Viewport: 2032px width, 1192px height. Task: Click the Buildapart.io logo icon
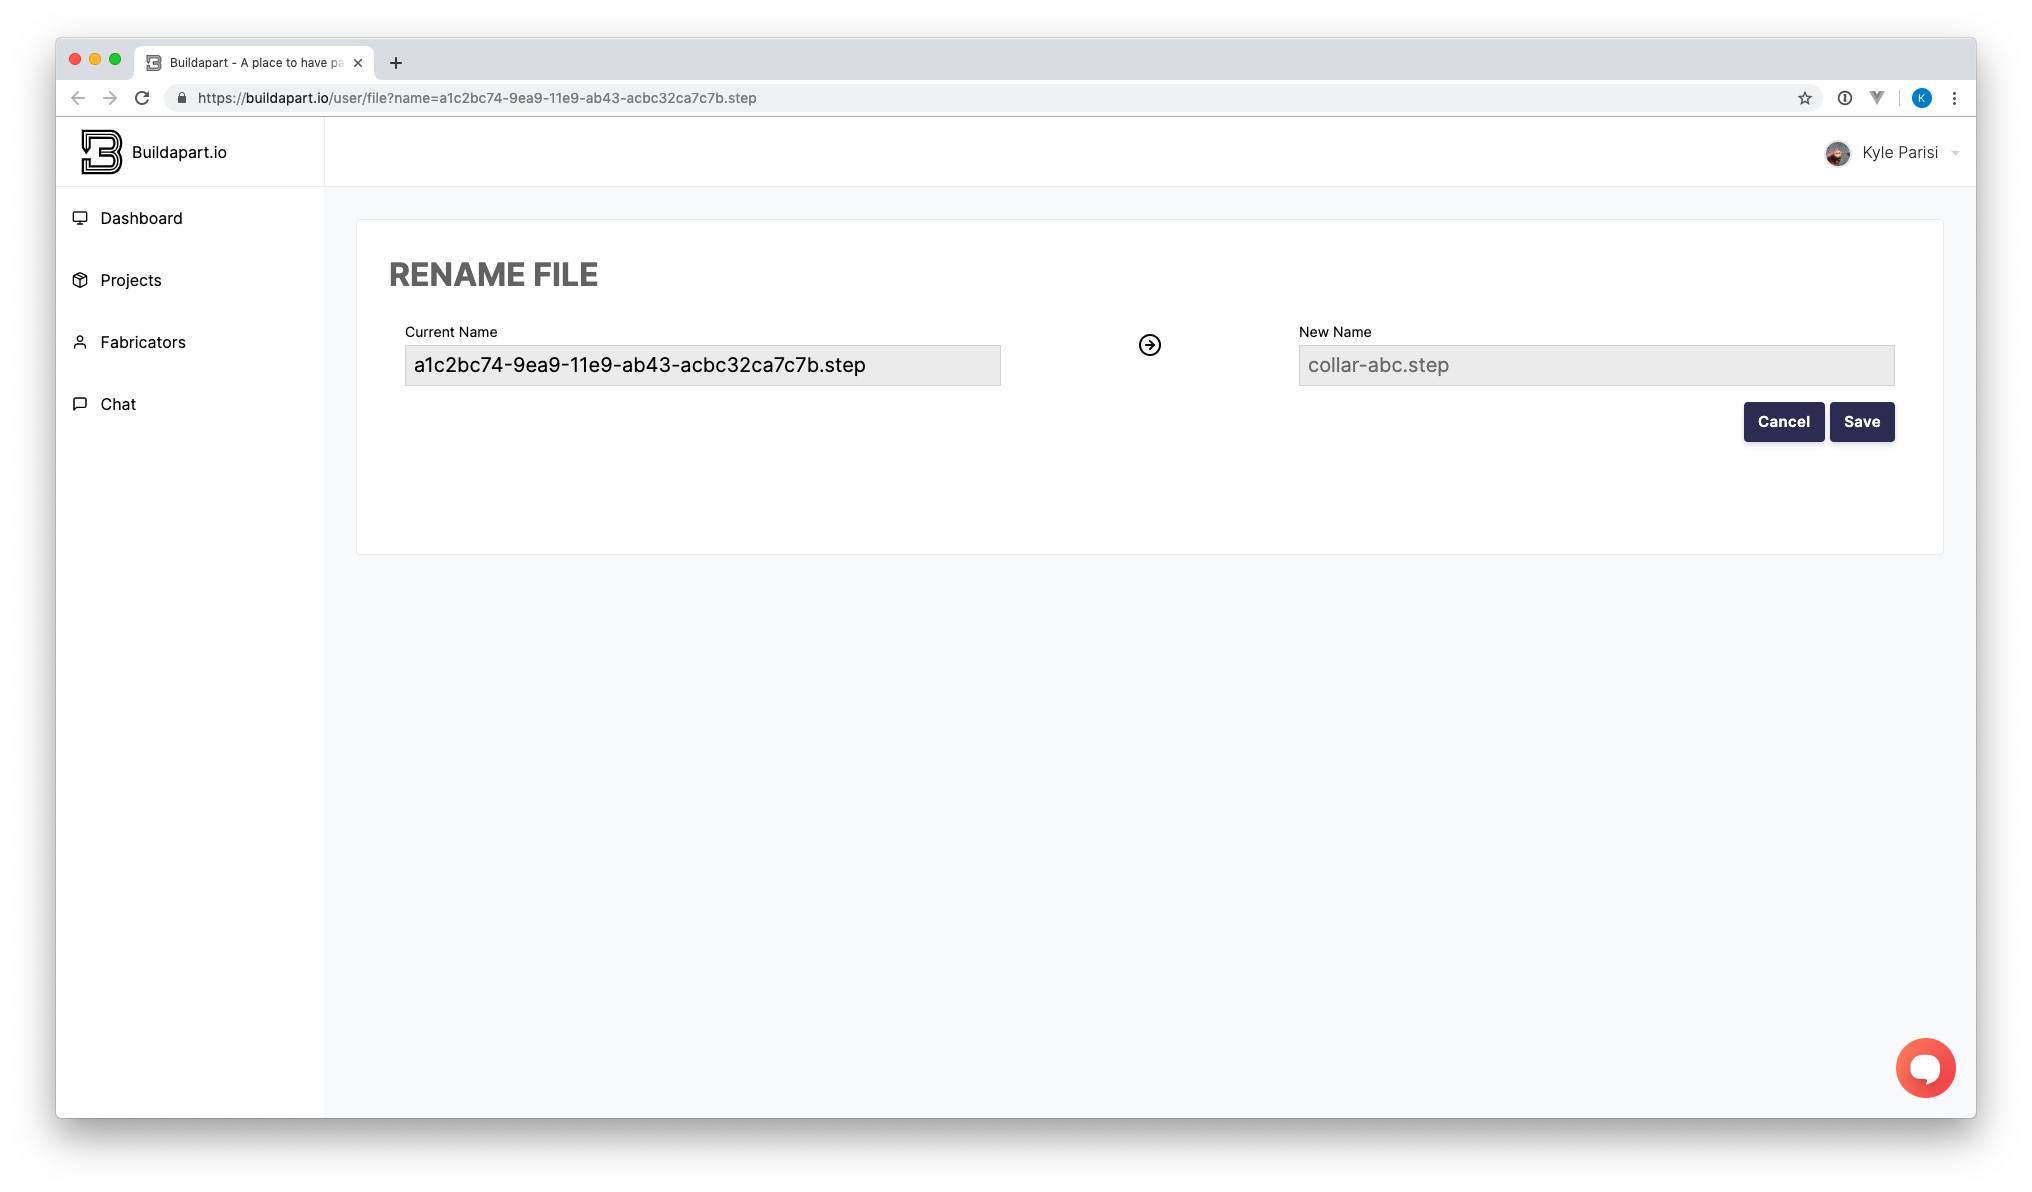point(101,152)
